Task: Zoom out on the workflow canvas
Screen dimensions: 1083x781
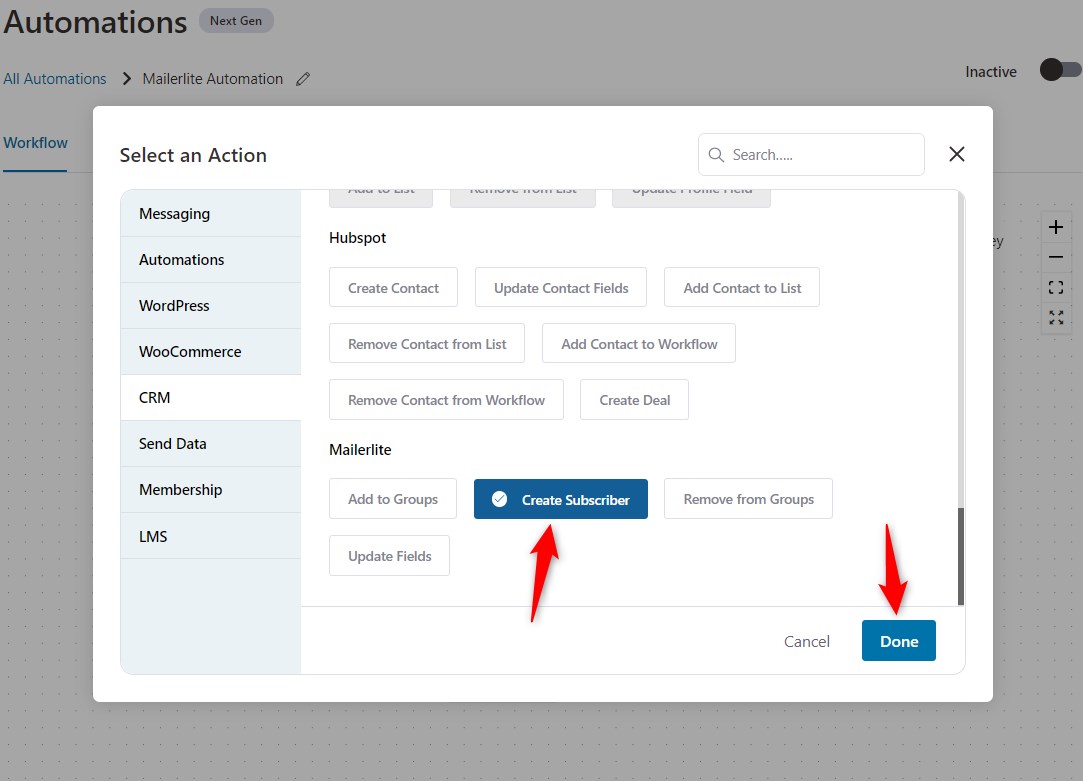Action: (1055, 257)
